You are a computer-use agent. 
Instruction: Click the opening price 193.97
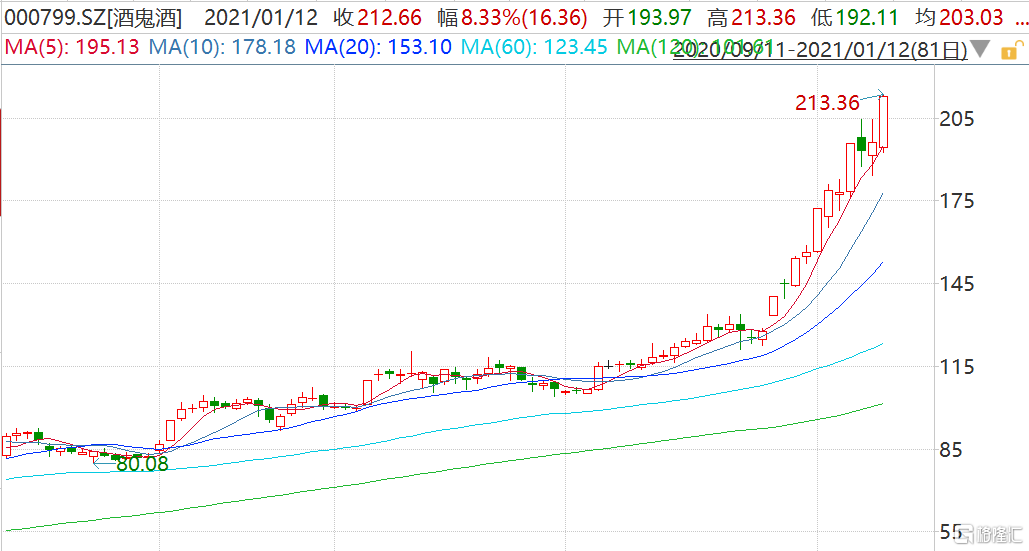tap(660, 17)
